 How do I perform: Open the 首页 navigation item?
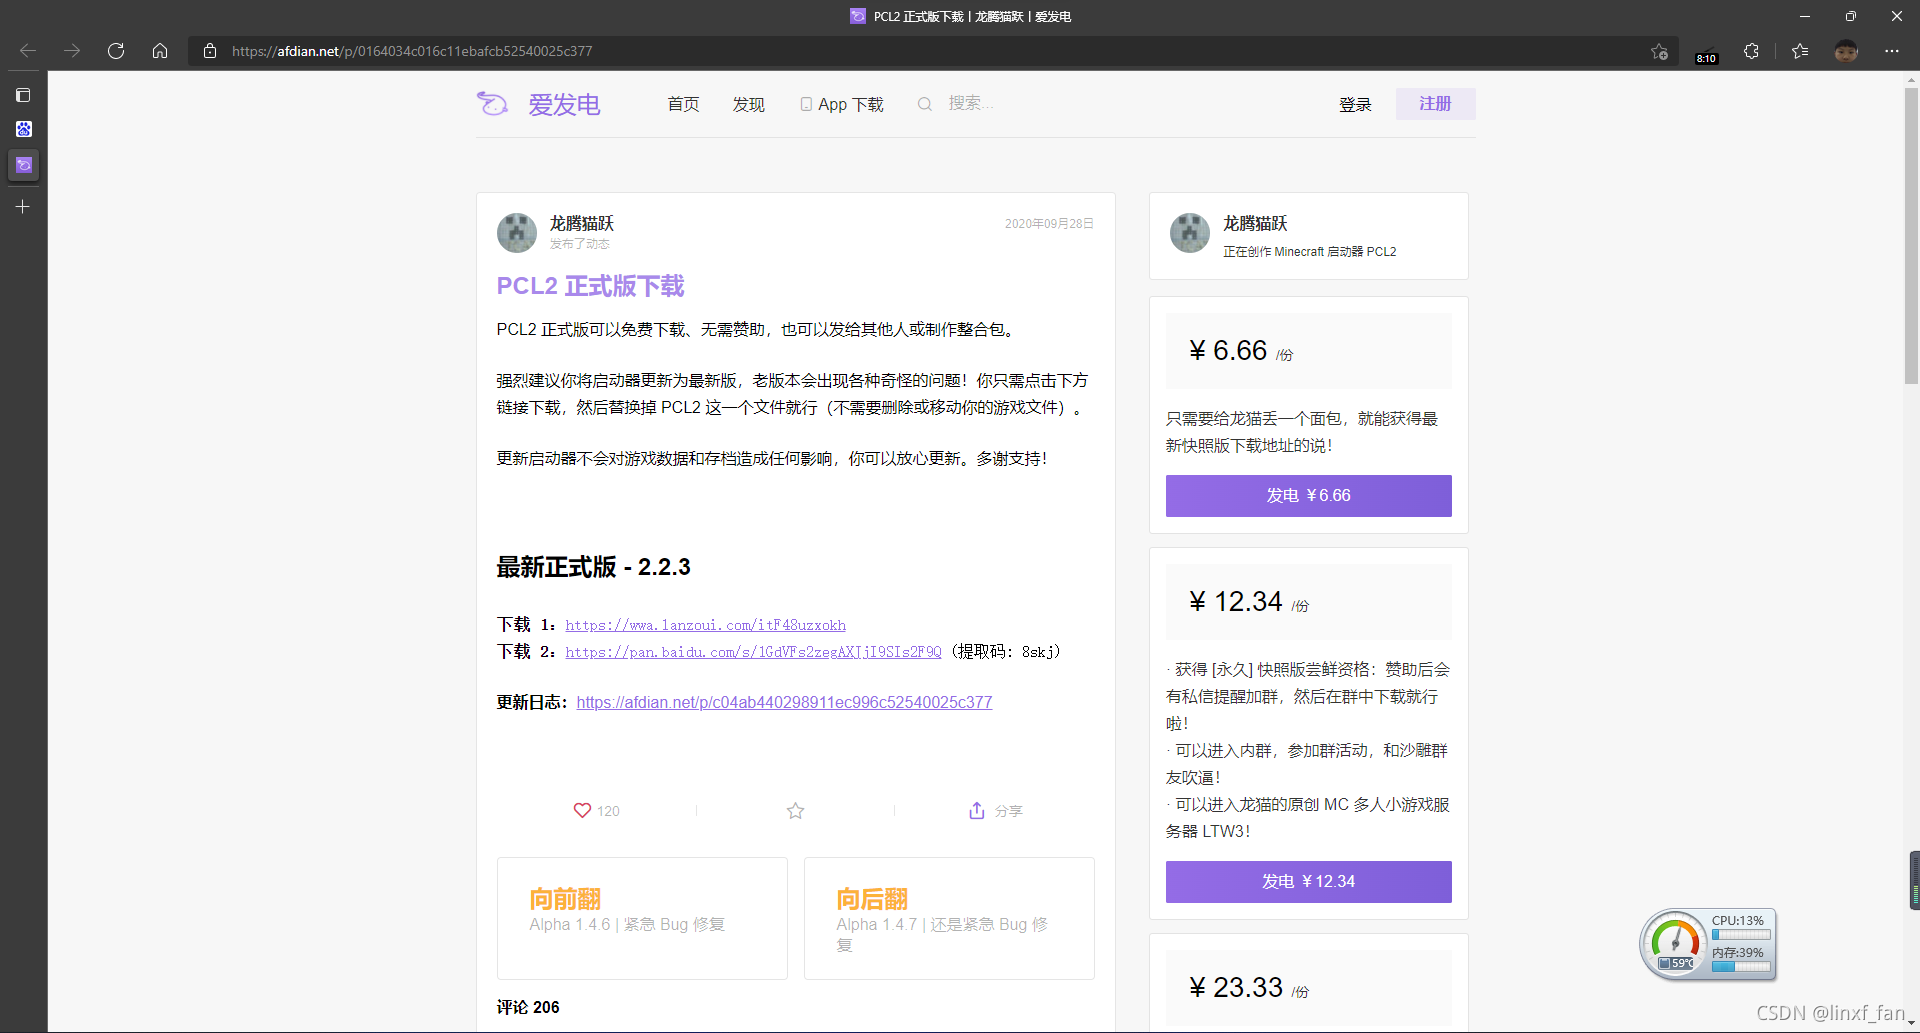(683, 104)
